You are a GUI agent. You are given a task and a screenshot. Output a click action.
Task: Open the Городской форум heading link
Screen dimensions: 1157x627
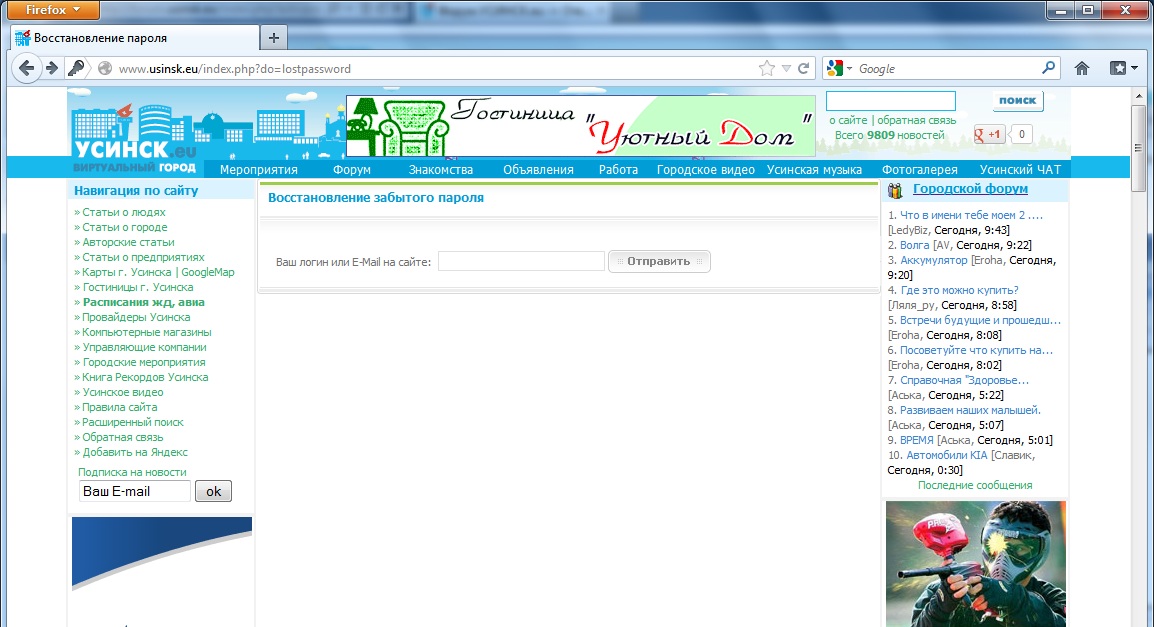click(969, 189)
